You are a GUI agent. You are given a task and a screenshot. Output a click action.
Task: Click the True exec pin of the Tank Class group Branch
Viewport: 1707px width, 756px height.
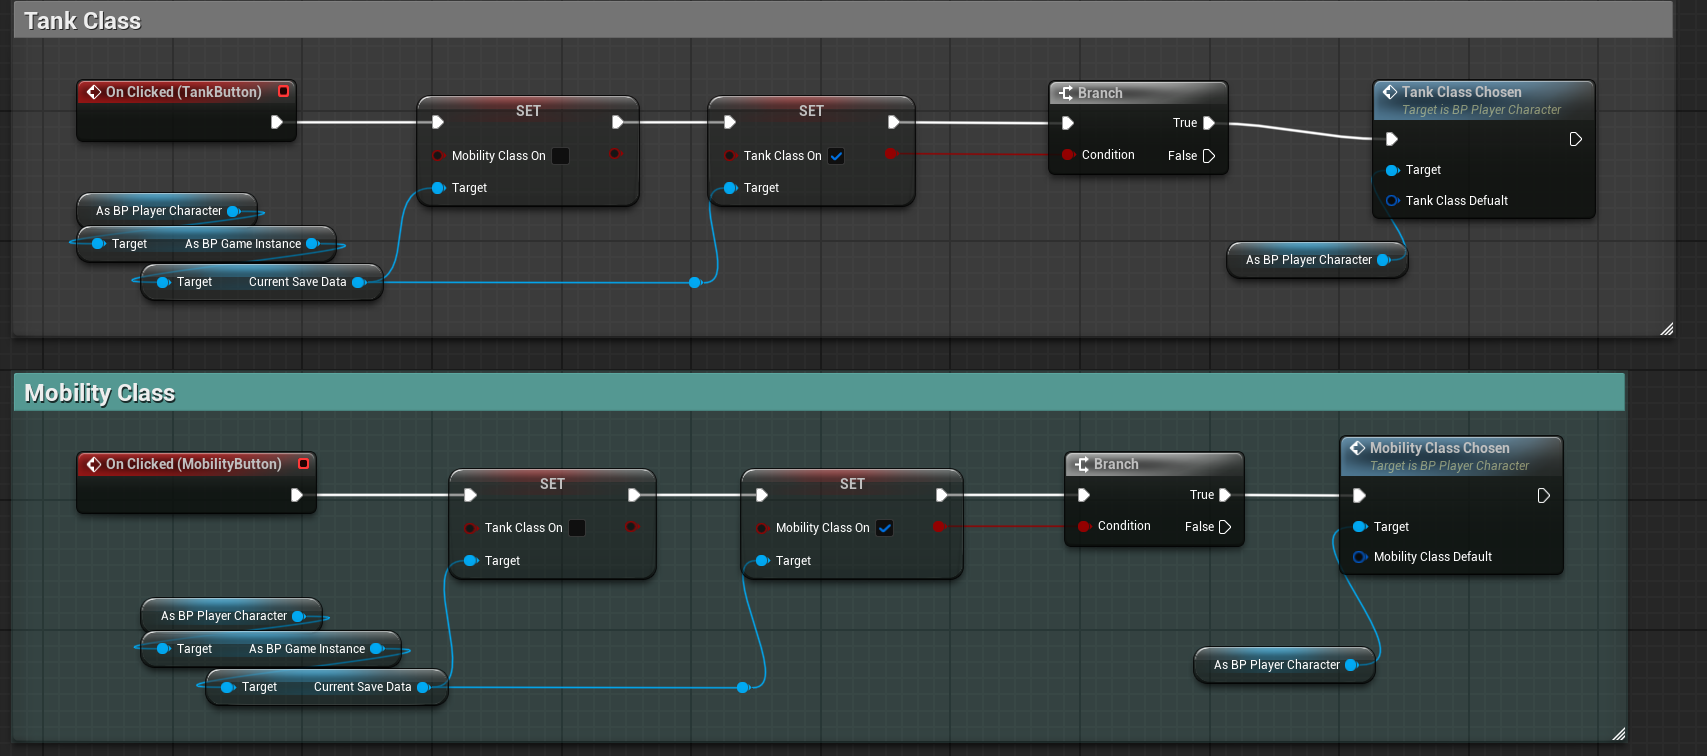(x=1209, y=123)
